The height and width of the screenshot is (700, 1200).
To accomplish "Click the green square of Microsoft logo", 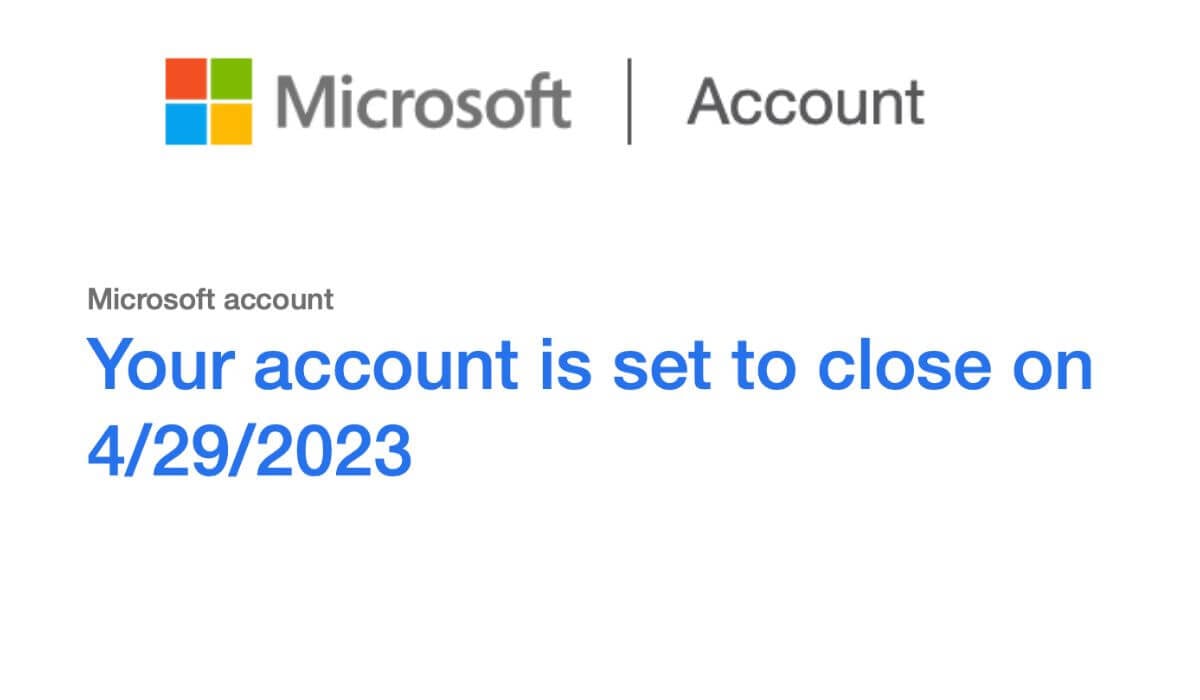I will pyautogui.click(x=230, y=78).
